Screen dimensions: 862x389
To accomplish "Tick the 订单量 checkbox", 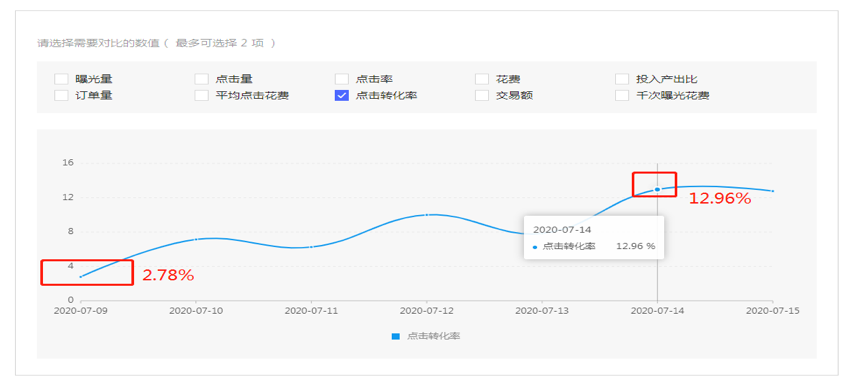I will click(61, 96).
